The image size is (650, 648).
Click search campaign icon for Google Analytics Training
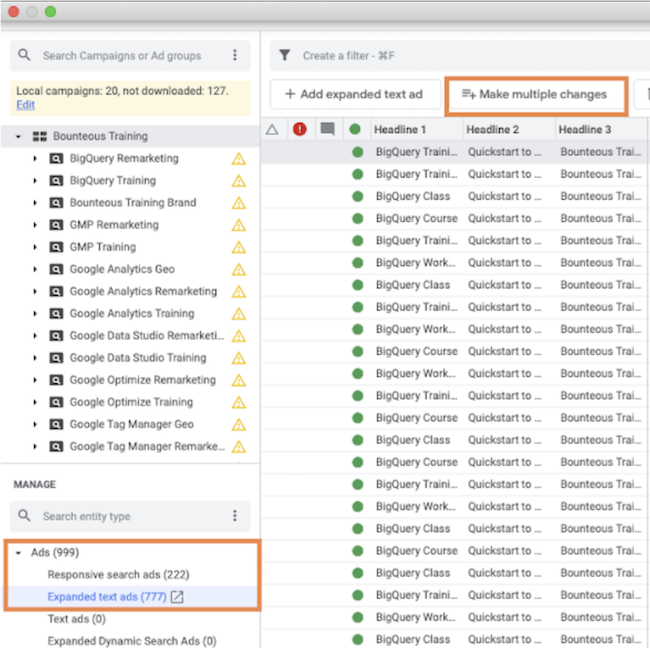(56, 313)
